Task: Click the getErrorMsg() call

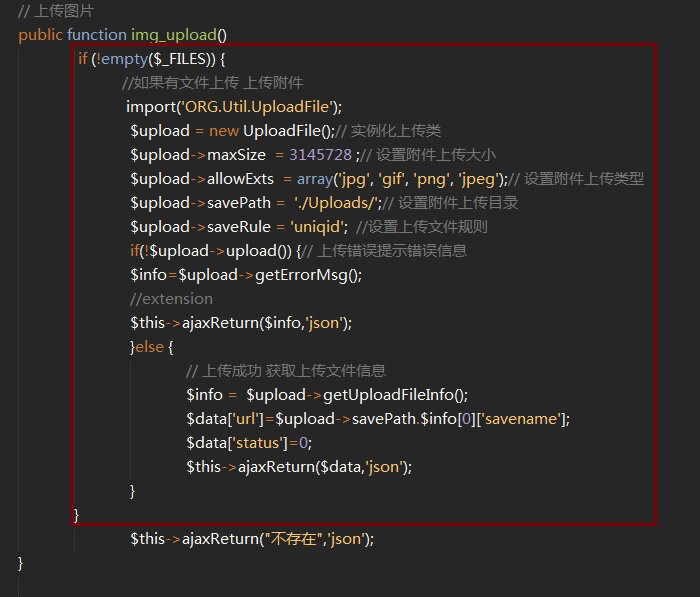Action: 308,275
